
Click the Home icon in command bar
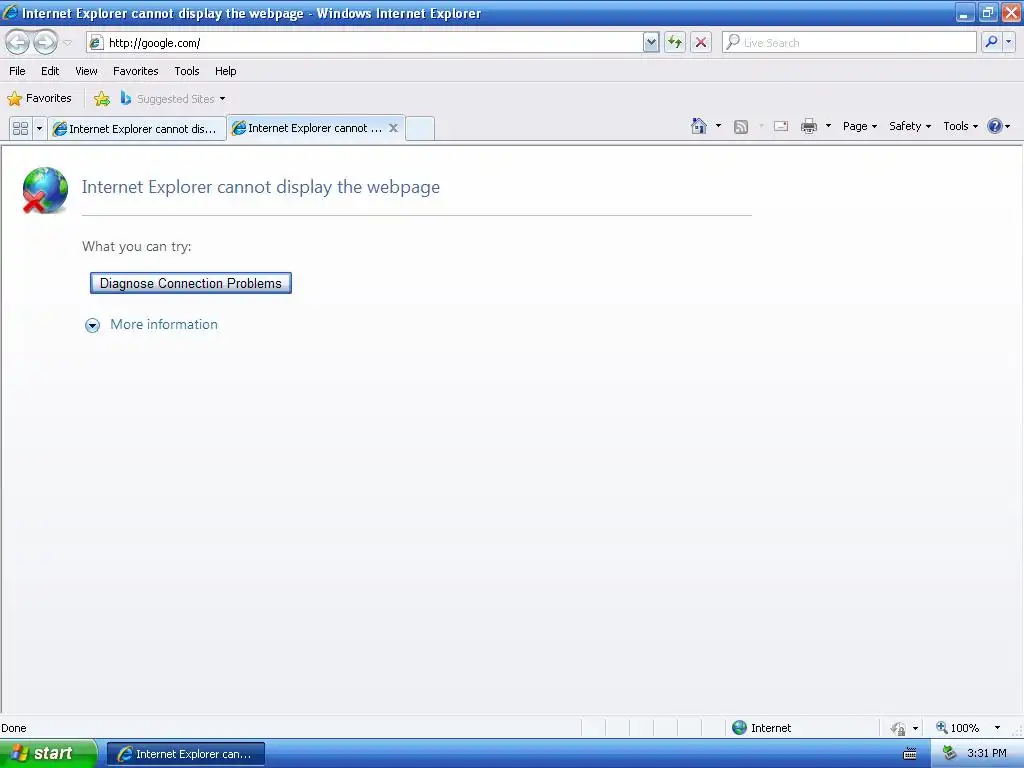click(699, 126)
